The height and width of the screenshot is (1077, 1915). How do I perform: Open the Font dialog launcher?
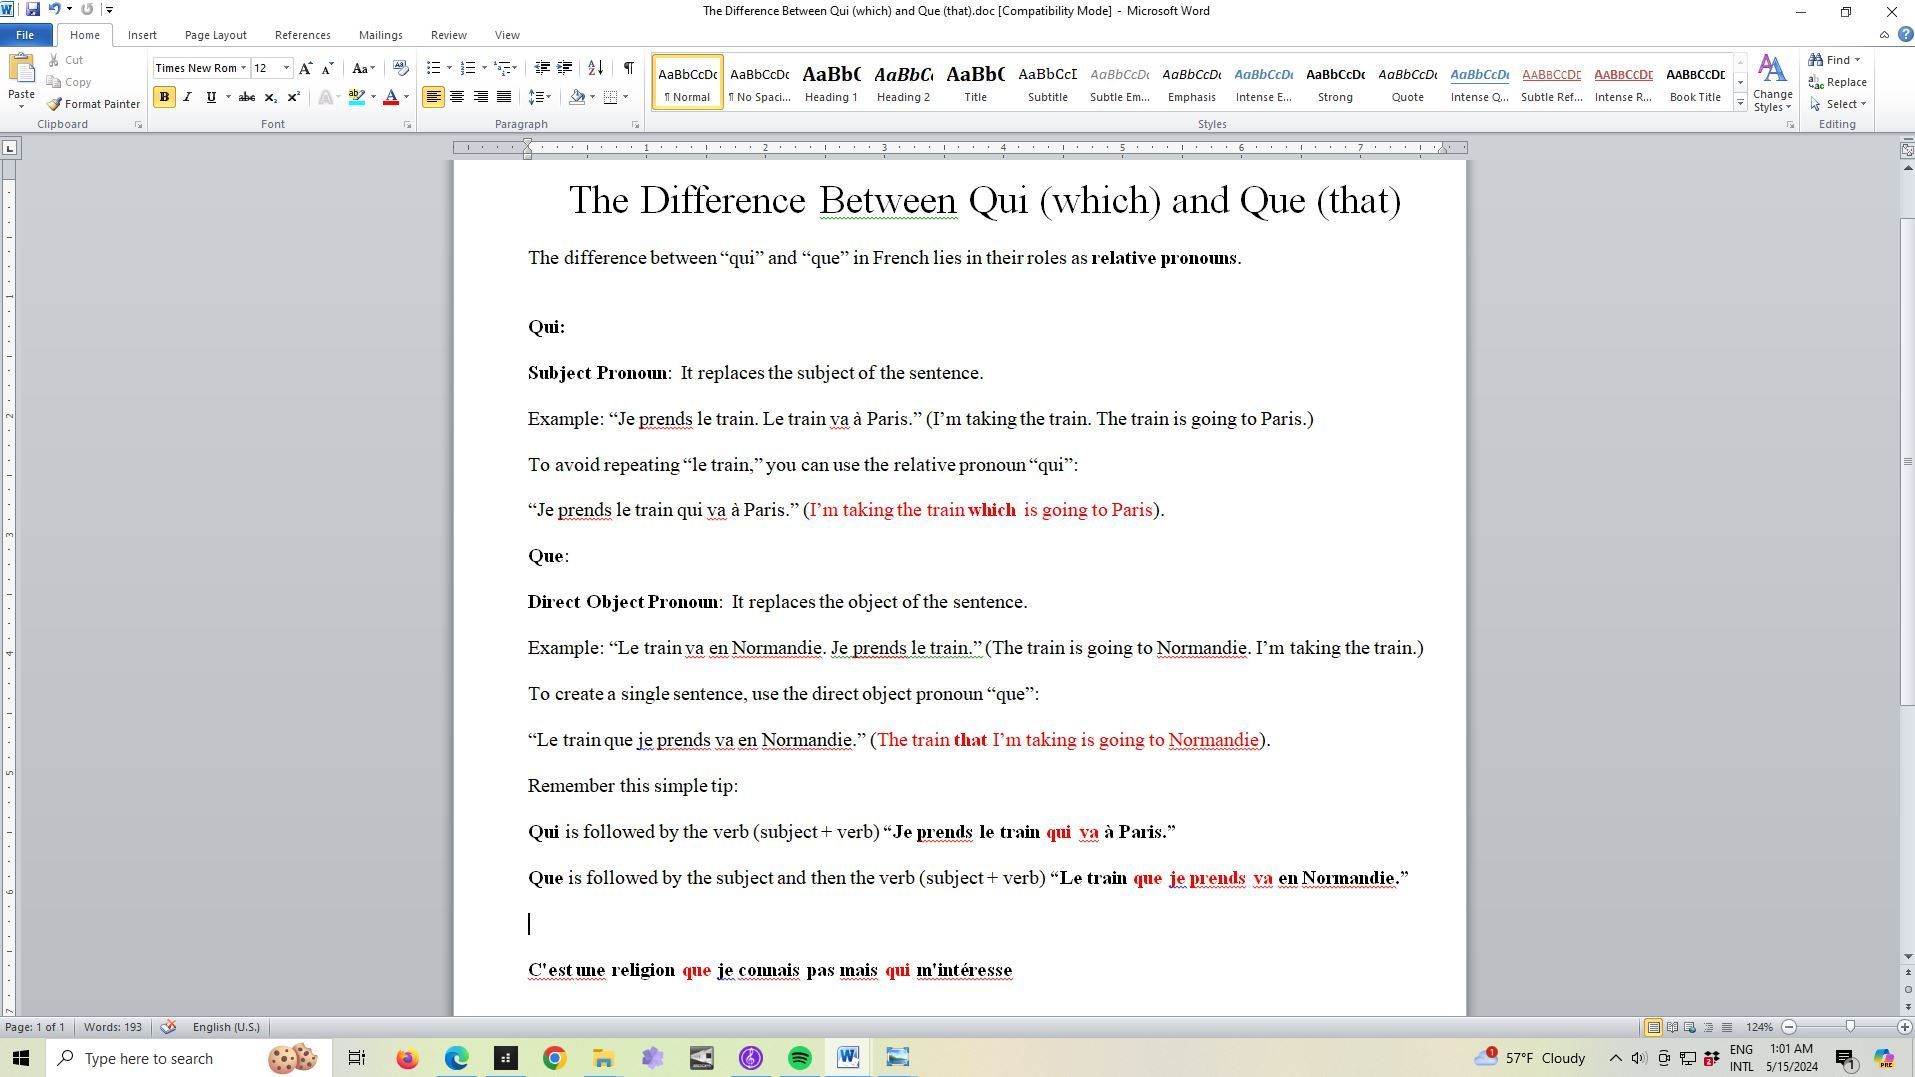point(407,125)
